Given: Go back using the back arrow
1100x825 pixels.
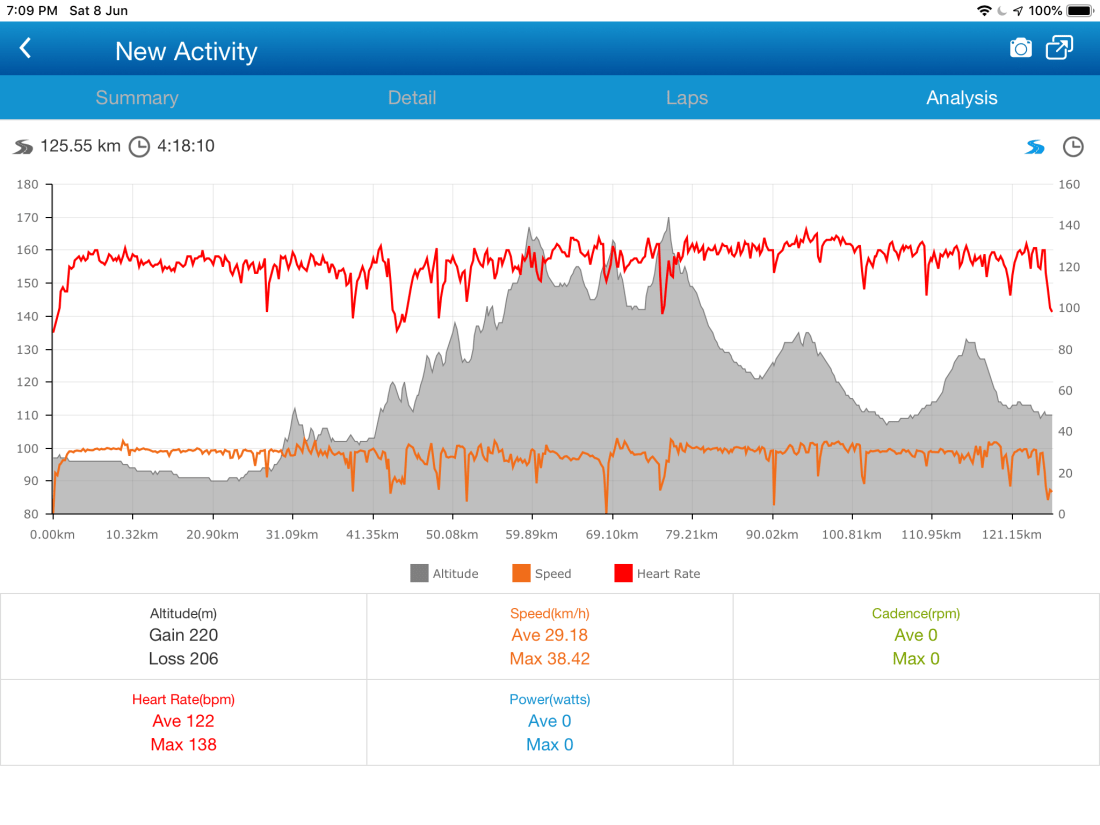Looking at the screenshot, I should (26, 49).
